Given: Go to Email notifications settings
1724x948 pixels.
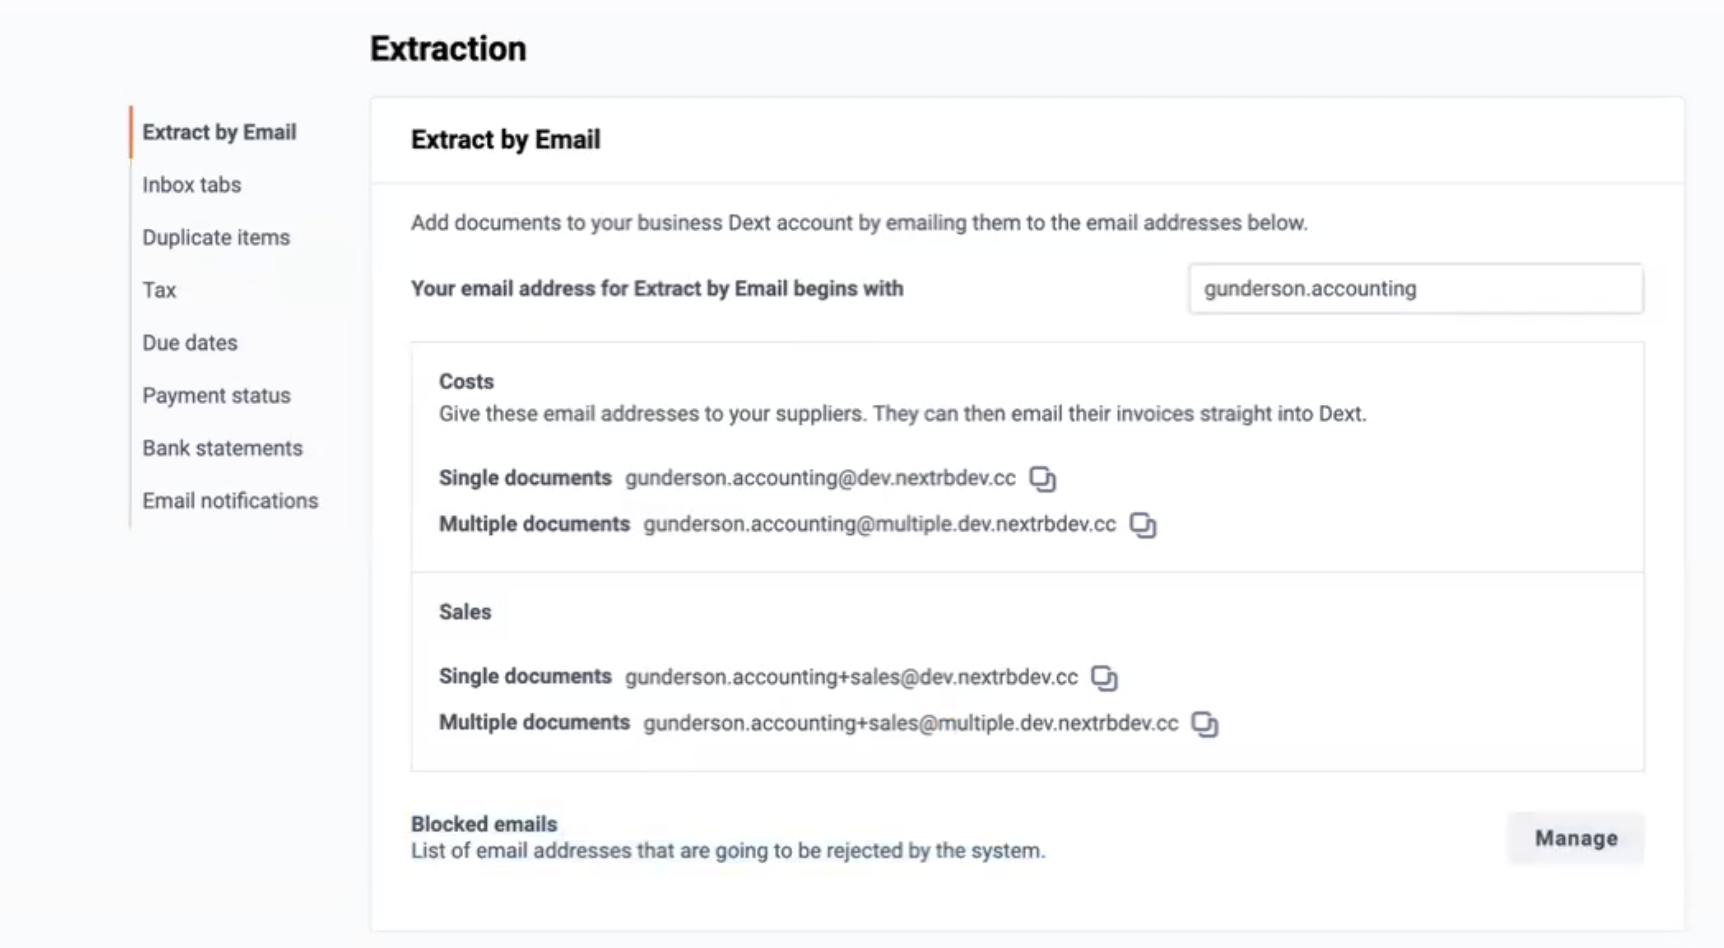Looking at the screenshot, I should (x=230, y=501).
